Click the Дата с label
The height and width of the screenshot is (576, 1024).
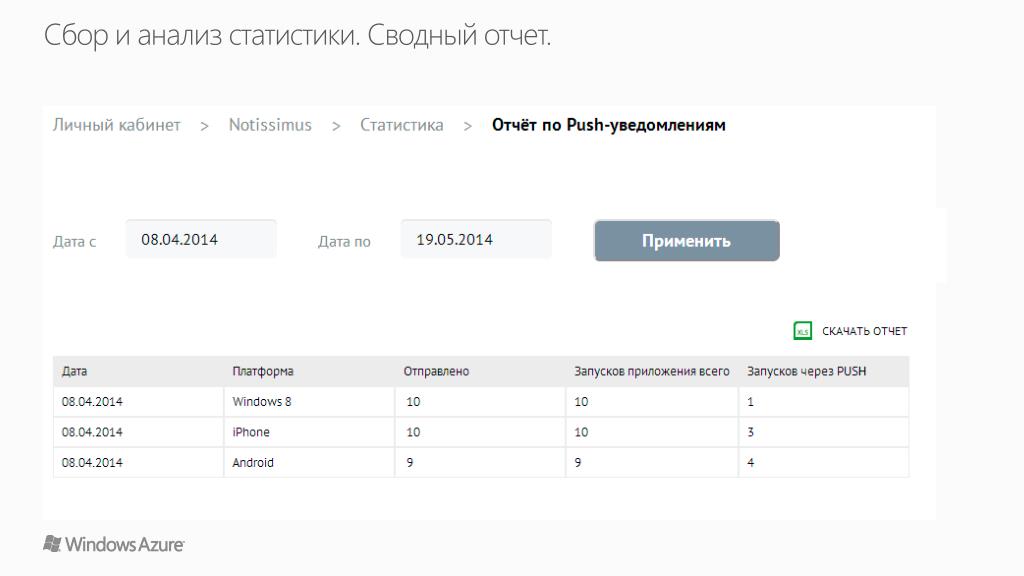74,242
